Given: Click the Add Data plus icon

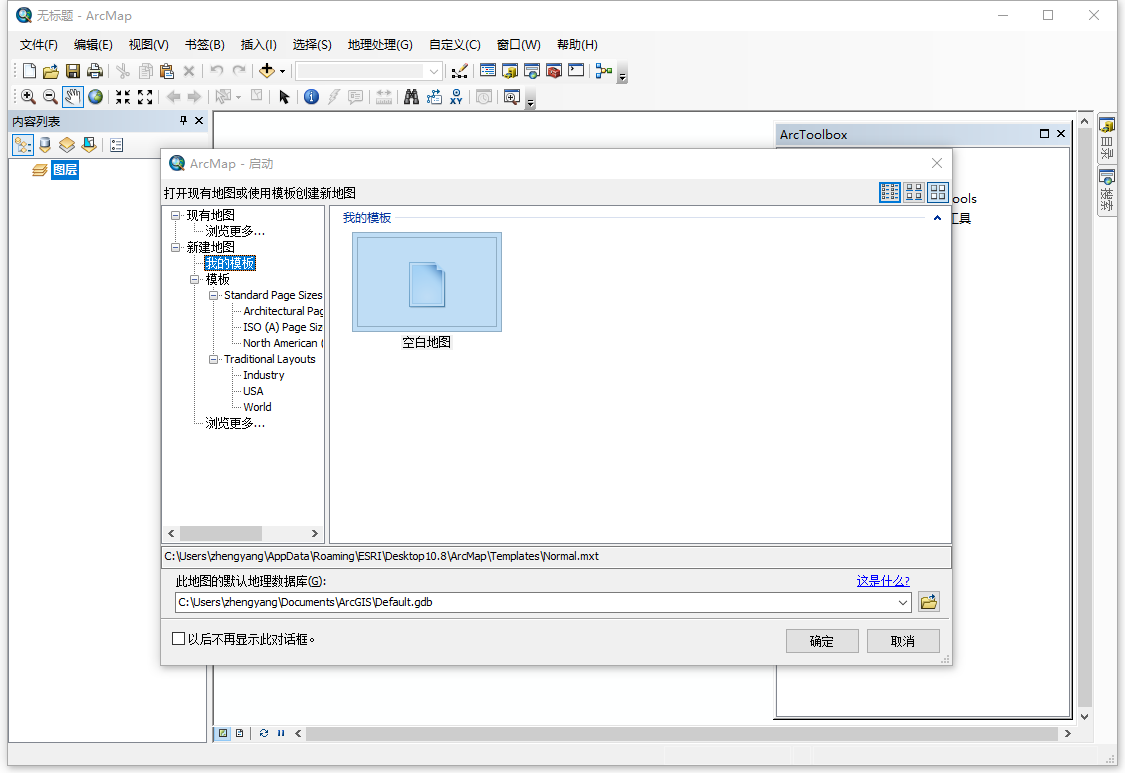Looking at the screenshot, I should pos(267,71).
